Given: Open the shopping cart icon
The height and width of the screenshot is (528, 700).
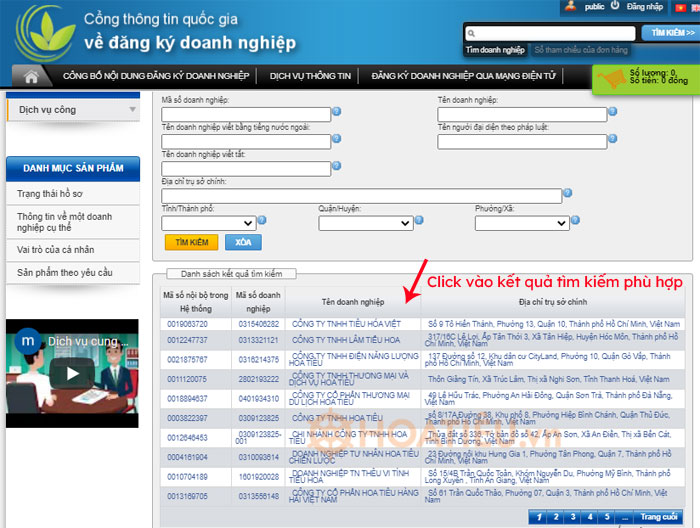Looking at the screenshot, I should click(609, 76).
